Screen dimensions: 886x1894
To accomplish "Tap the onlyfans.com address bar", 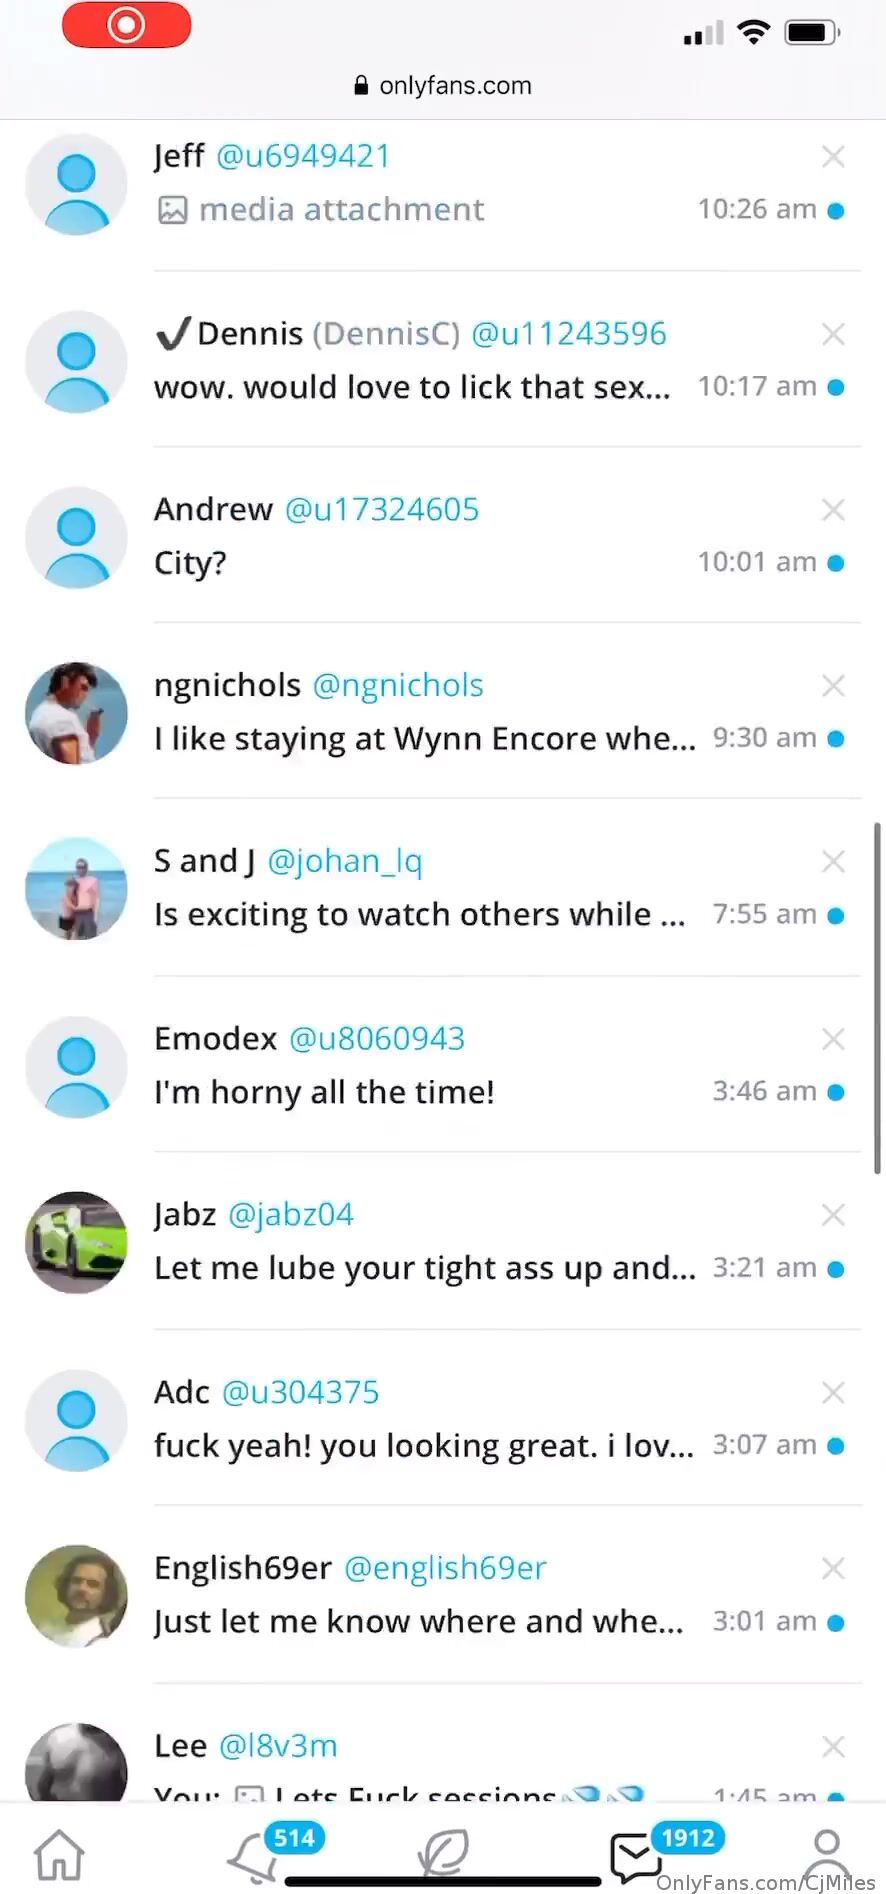I will pos(443,85).
